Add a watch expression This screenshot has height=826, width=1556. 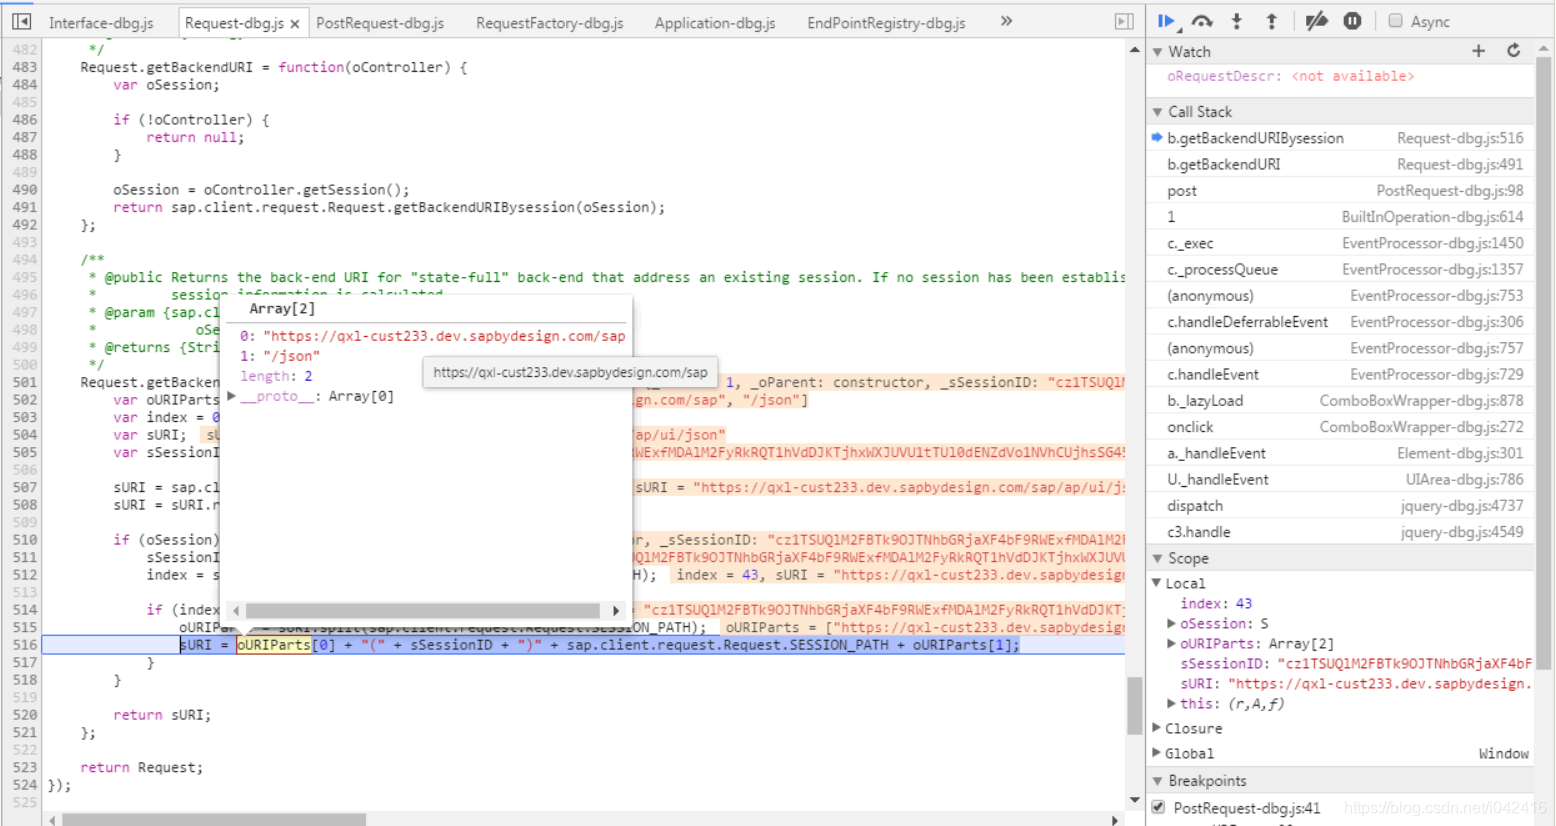coord(1478,51)
